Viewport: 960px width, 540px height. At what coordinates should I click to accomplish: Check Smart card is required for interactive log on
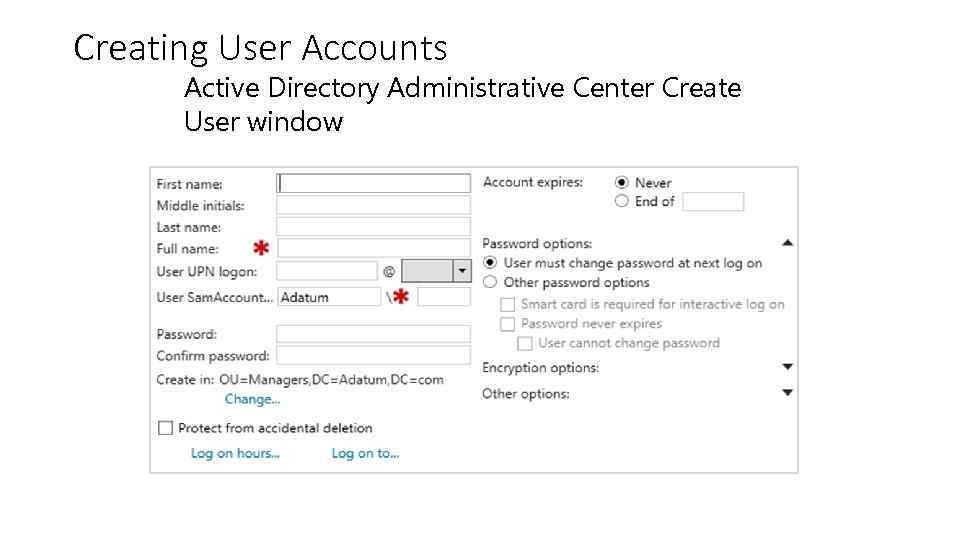pos(508,304)
